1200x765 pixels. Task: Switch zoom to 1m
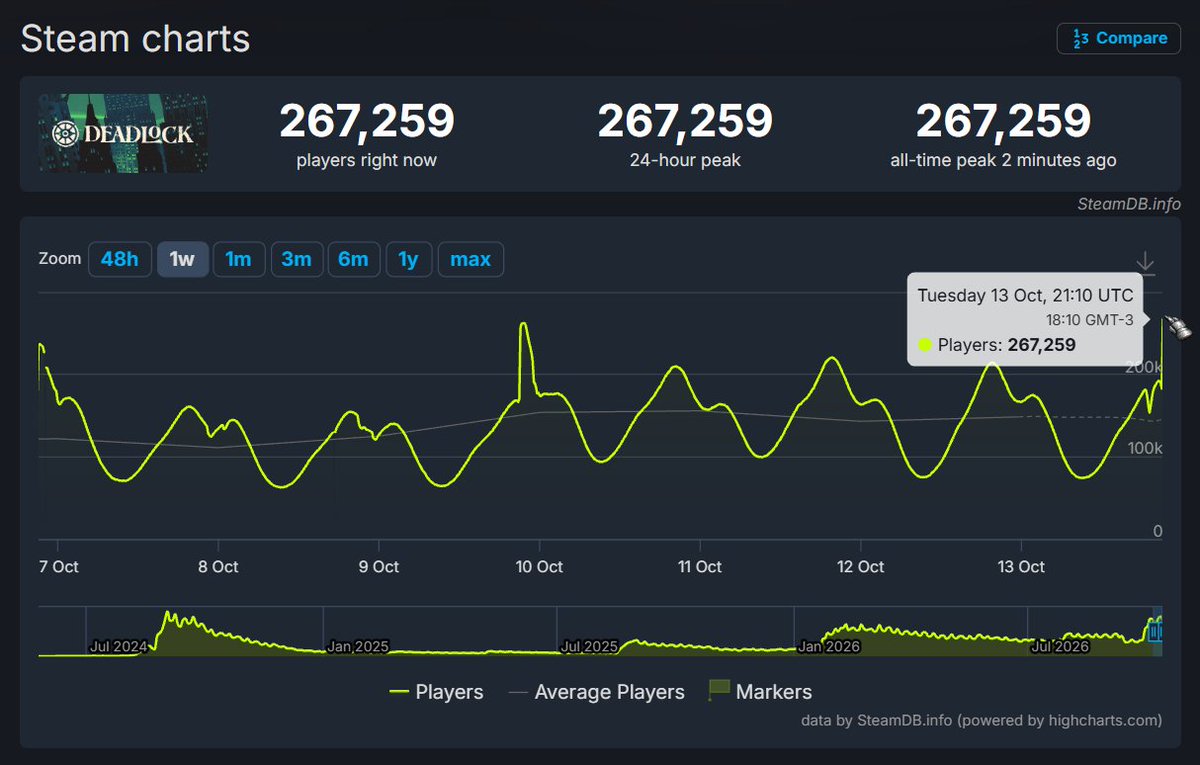click(238, 259)
